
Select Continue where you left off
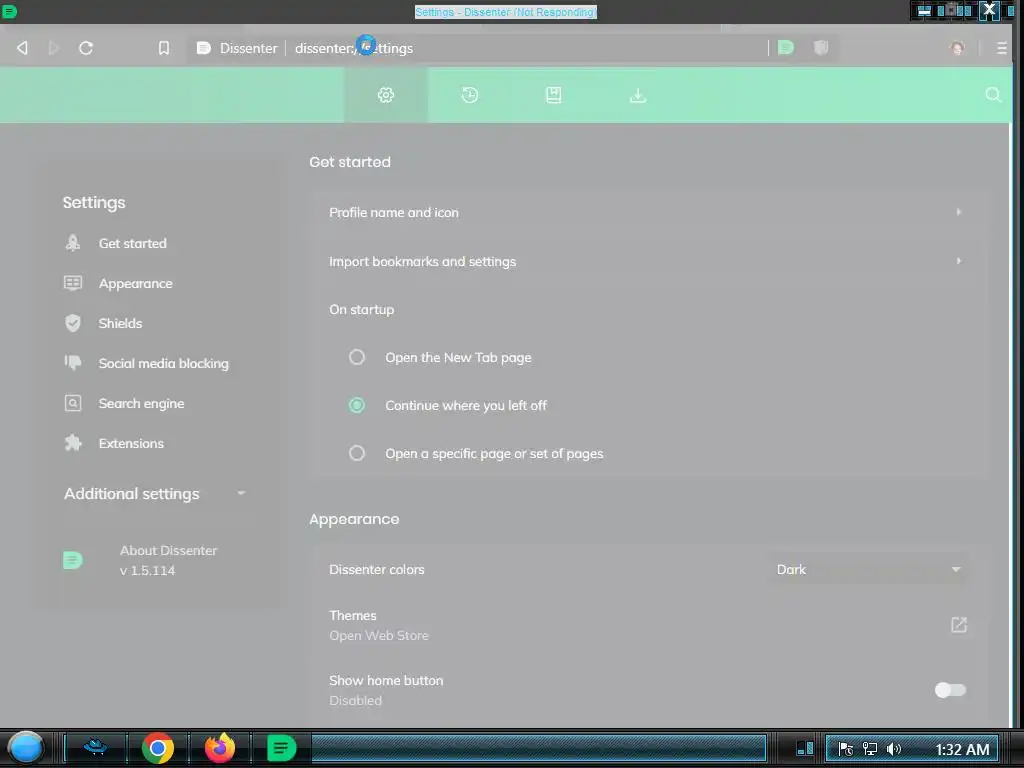point(357,405)
